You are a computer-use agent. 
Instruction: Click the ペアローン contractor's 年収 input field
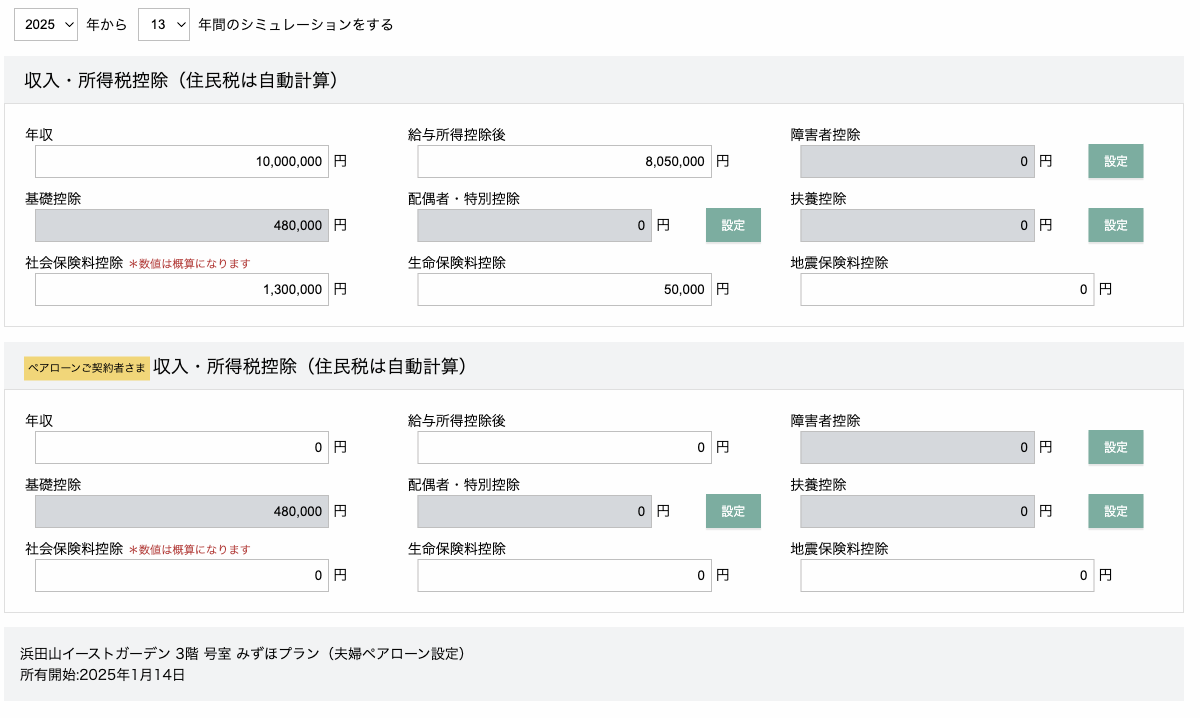[x=182, y=447]
